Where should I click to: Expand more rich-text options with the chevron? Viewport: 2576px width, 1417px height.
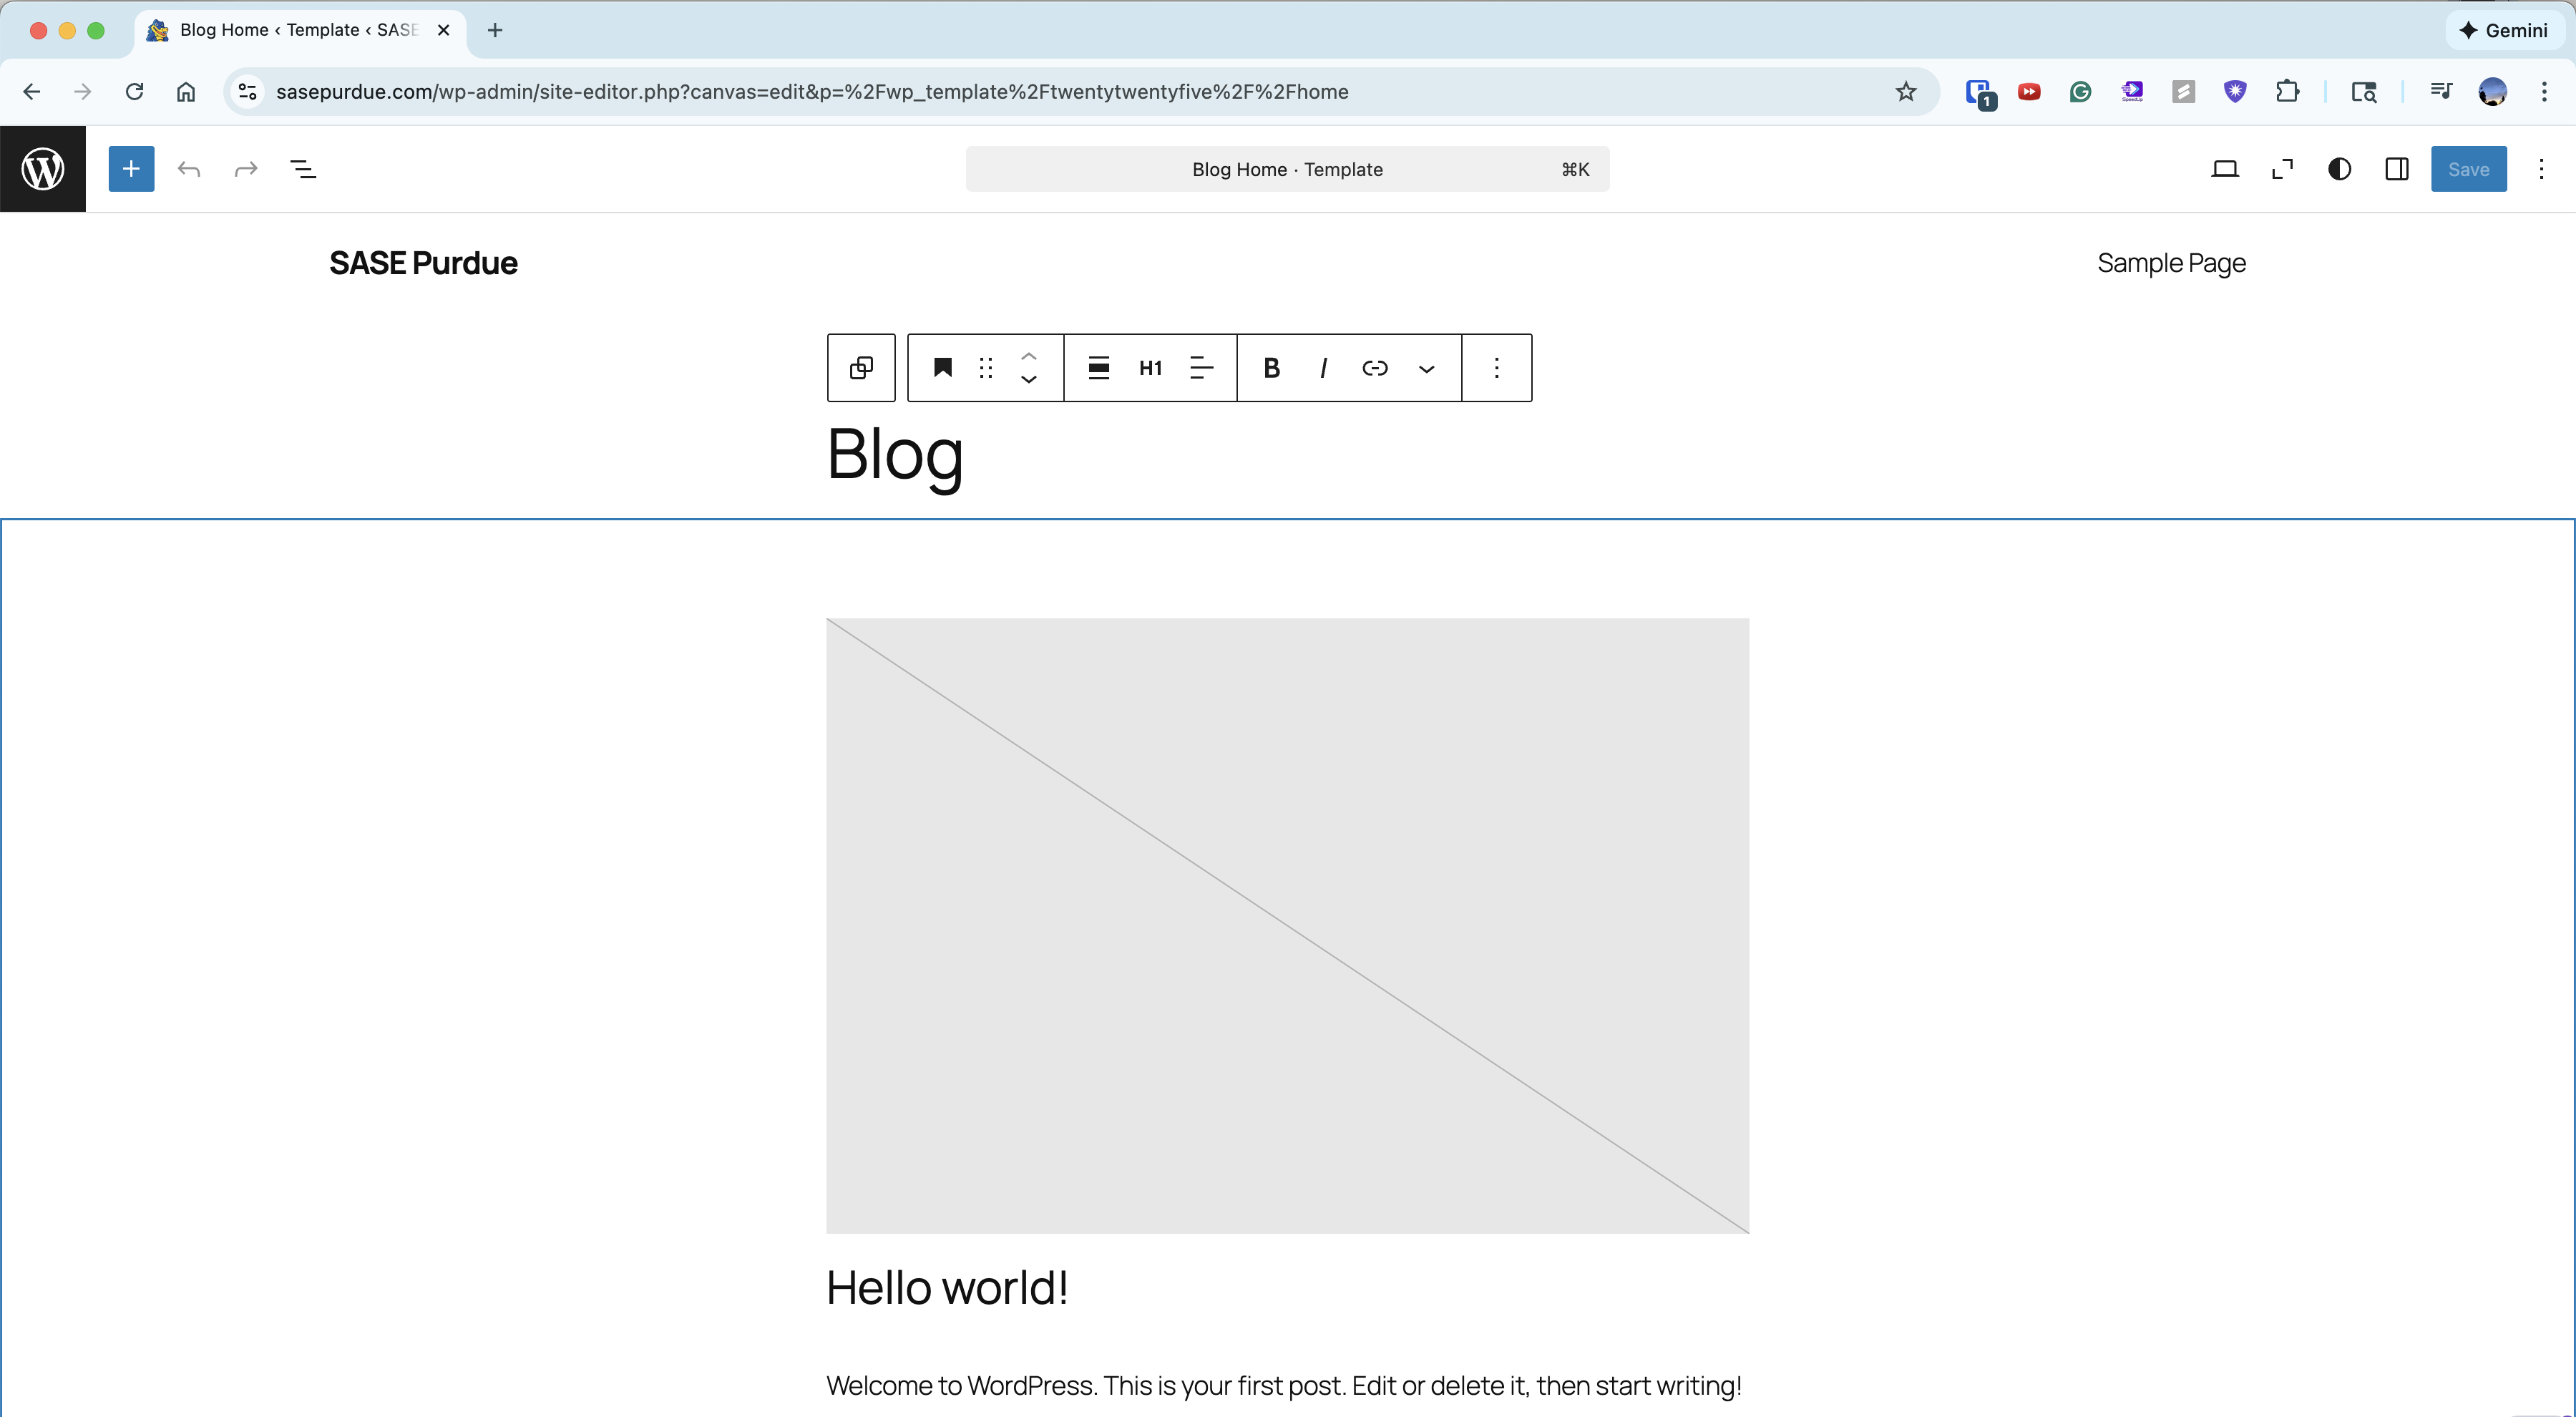1426,368
